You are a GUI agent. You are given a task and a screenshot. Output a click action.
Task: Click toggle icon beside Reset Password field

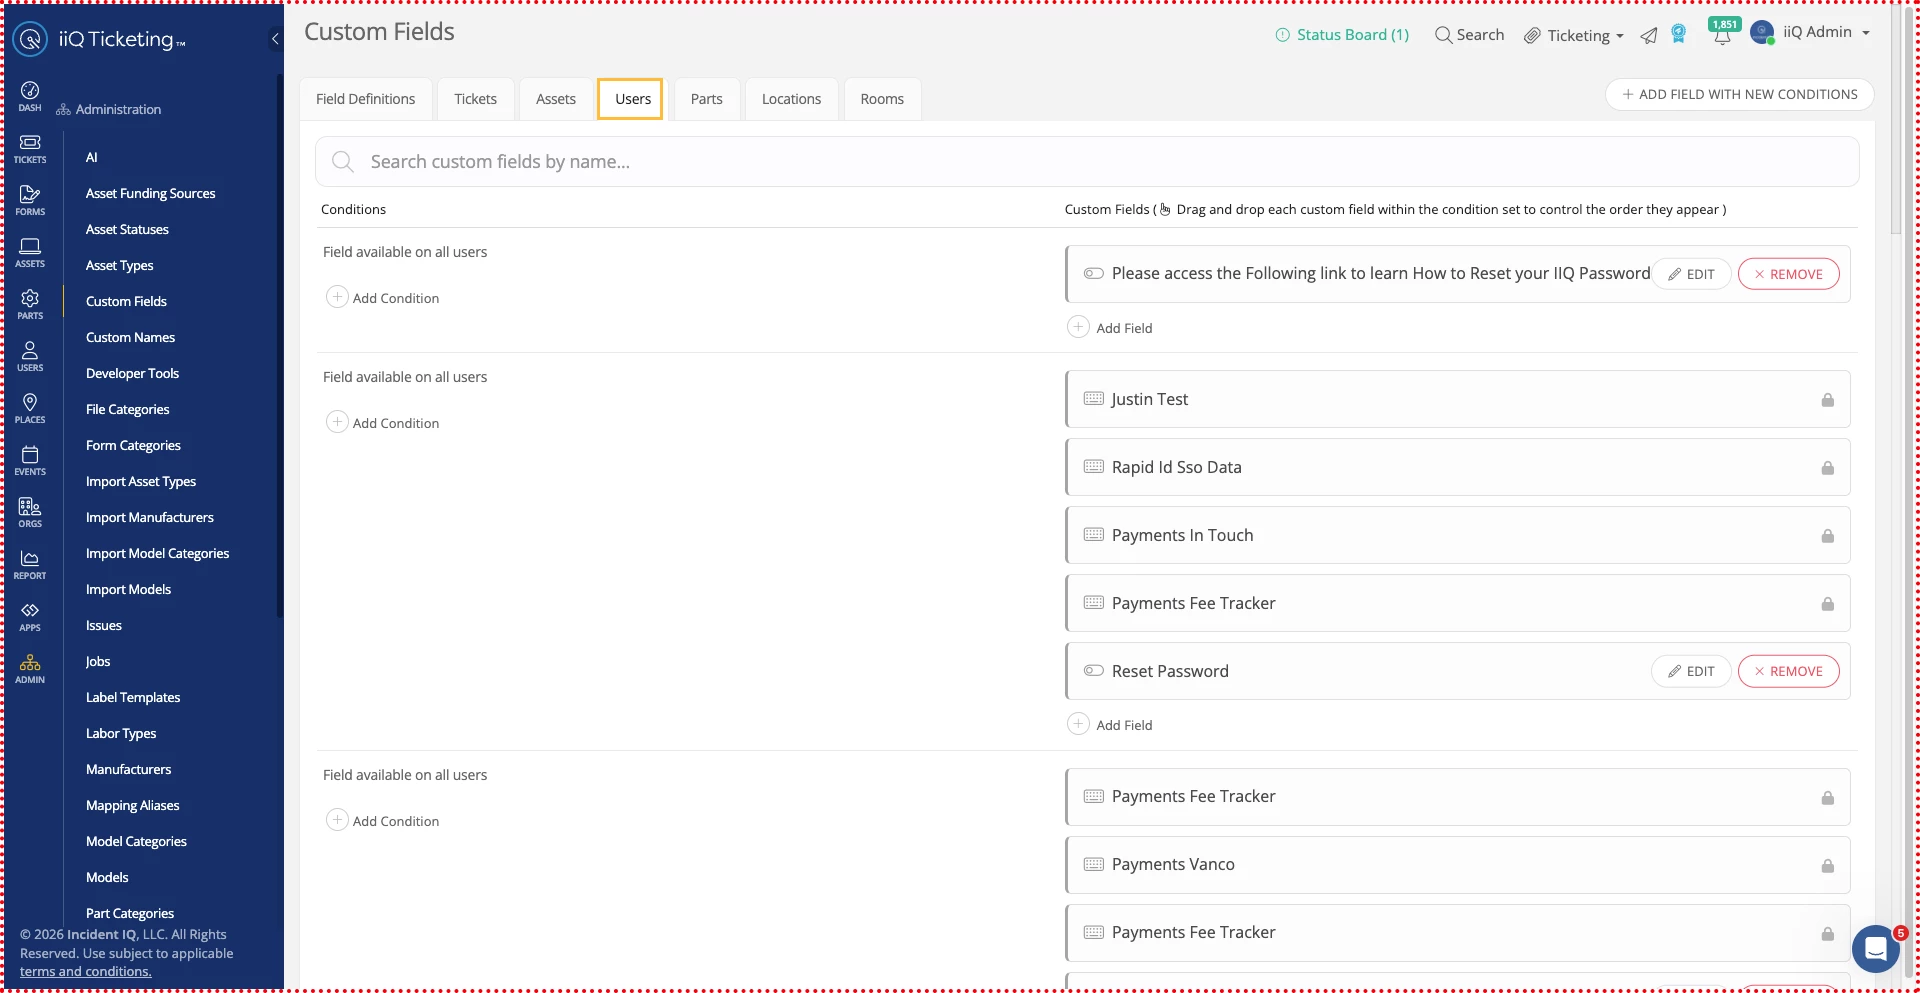point(1094,670)
